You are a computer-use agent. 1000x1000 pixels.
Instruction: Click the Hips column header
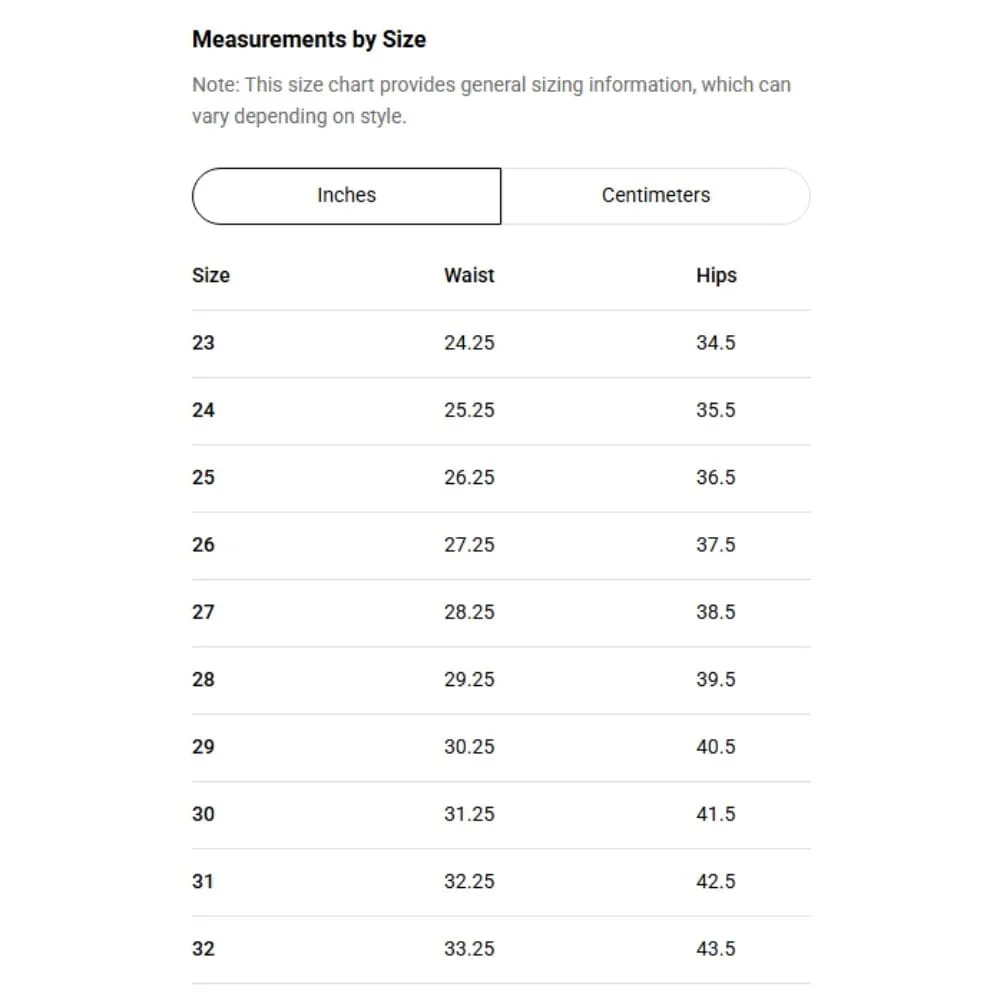coord(716,276)
